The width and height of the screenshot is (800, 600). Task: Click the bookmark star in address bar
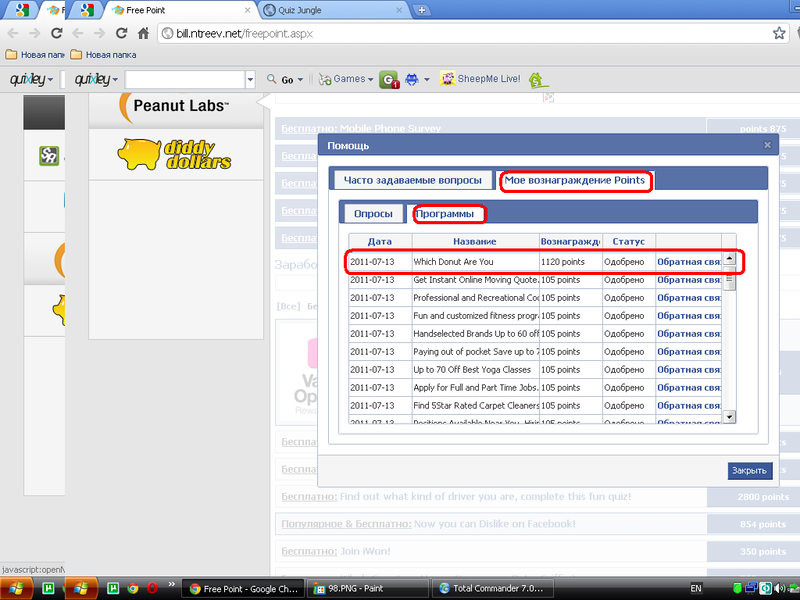coord(779,33)
